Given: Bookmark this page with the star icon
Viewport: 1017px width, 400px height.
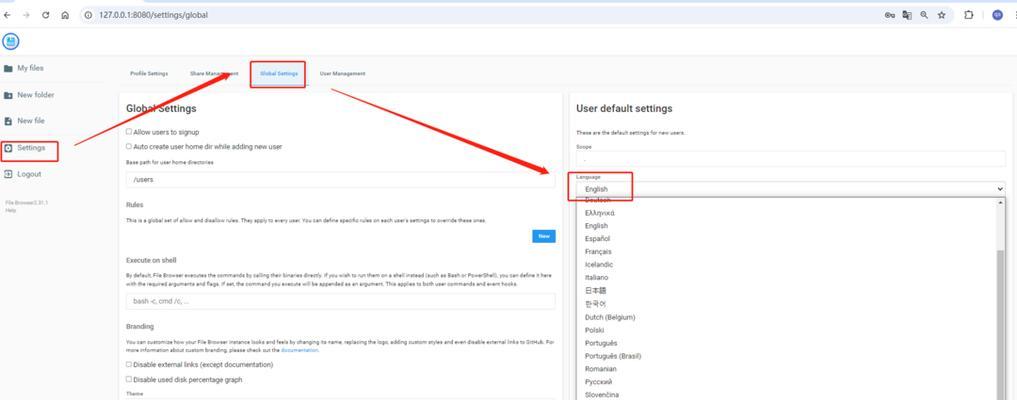Looking at the screenshot, I should click(942, 15).
